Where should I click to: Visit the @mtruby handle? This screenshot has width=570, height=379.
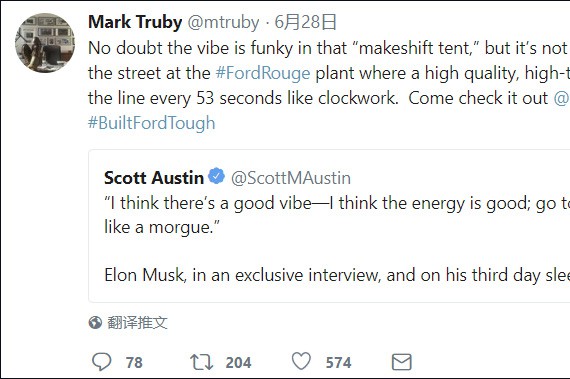coord(223,23)
